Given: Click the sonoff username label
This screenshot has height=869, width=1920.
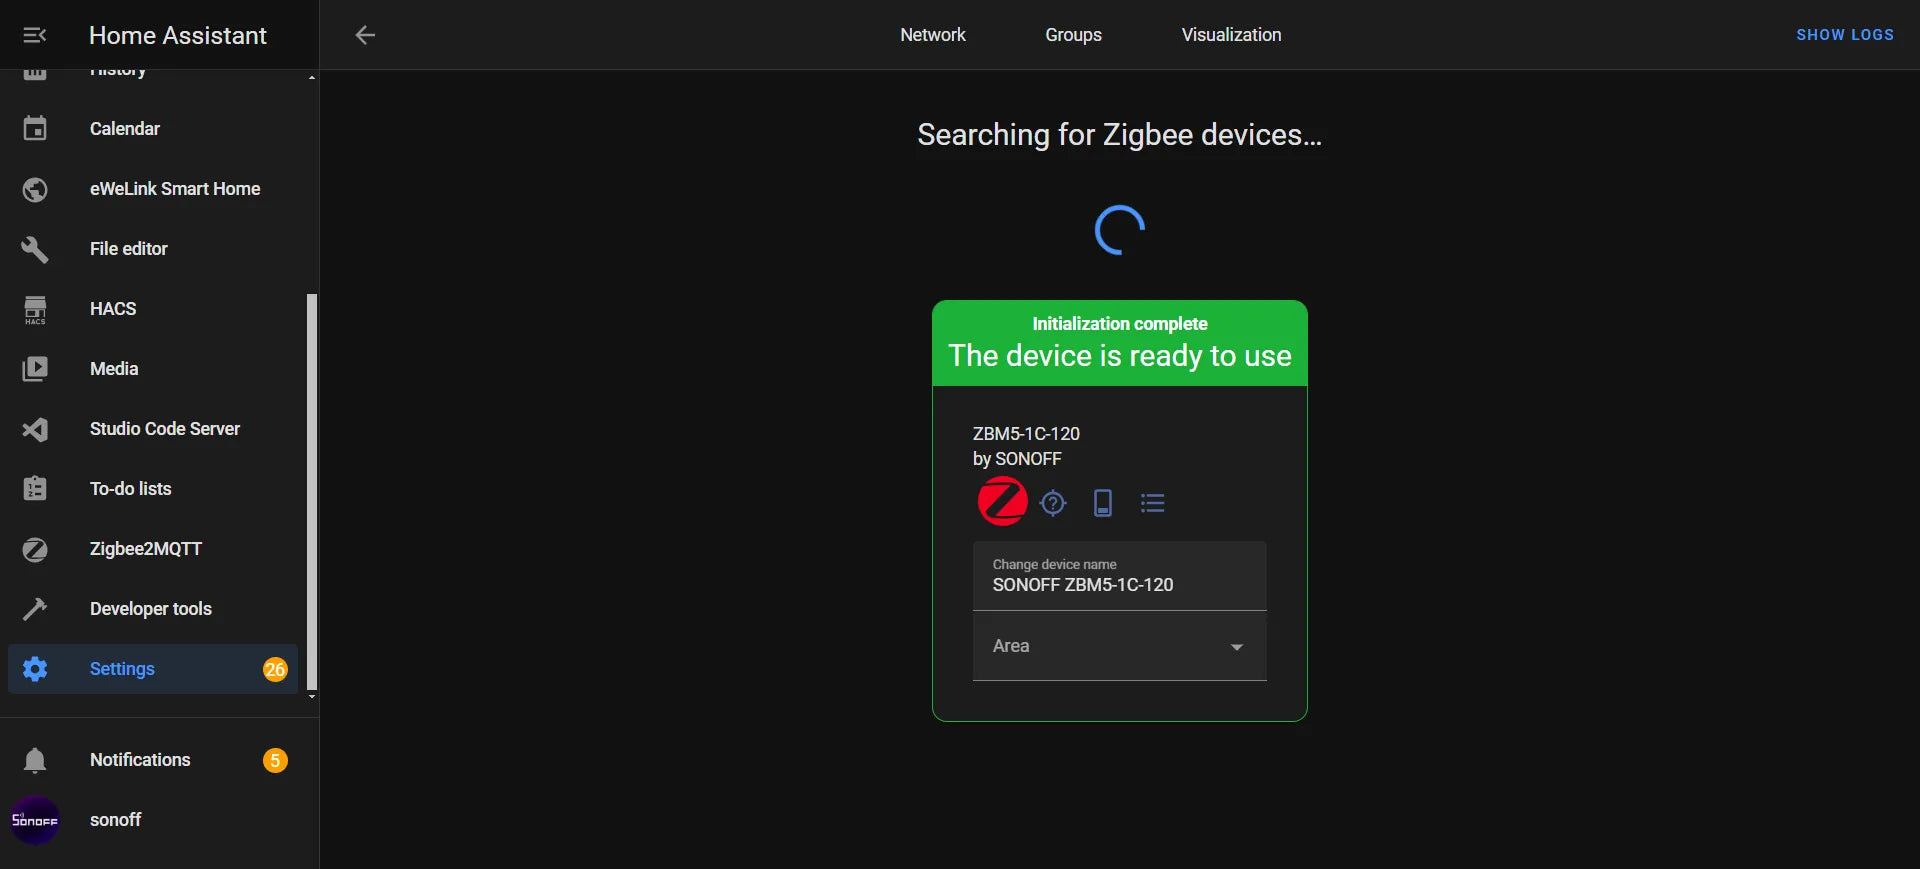Looking at the screenshot, I should tap(116, 820).
